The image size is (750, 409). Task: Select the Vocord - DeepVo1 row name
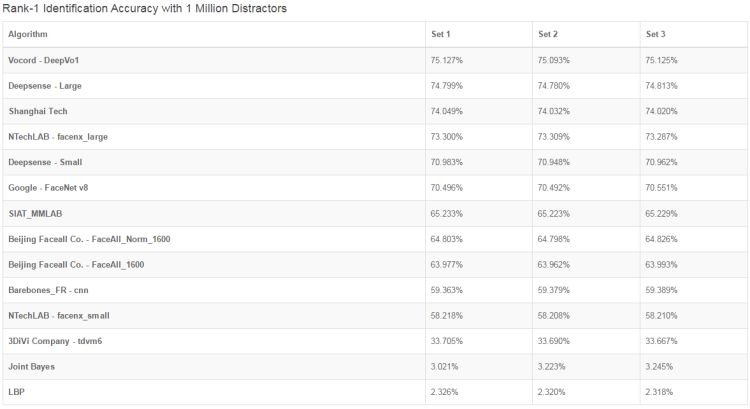44,60
